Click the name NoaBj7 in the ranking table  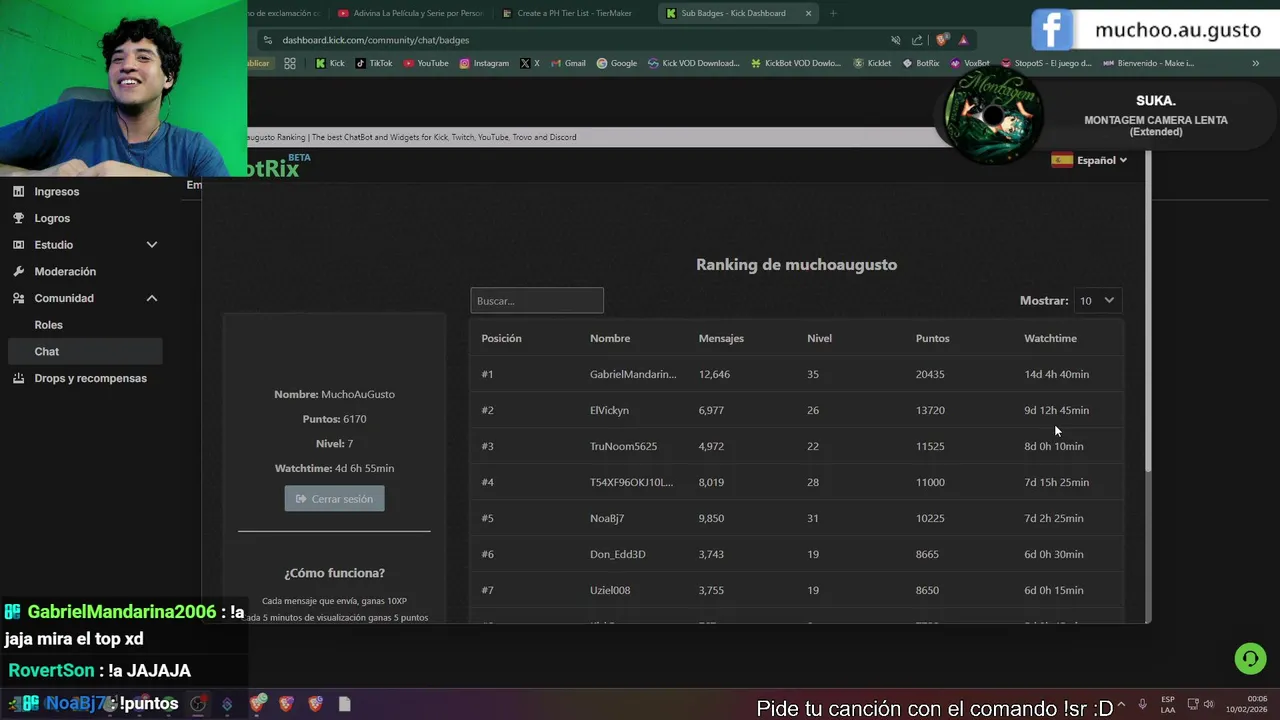pos(607,518)
